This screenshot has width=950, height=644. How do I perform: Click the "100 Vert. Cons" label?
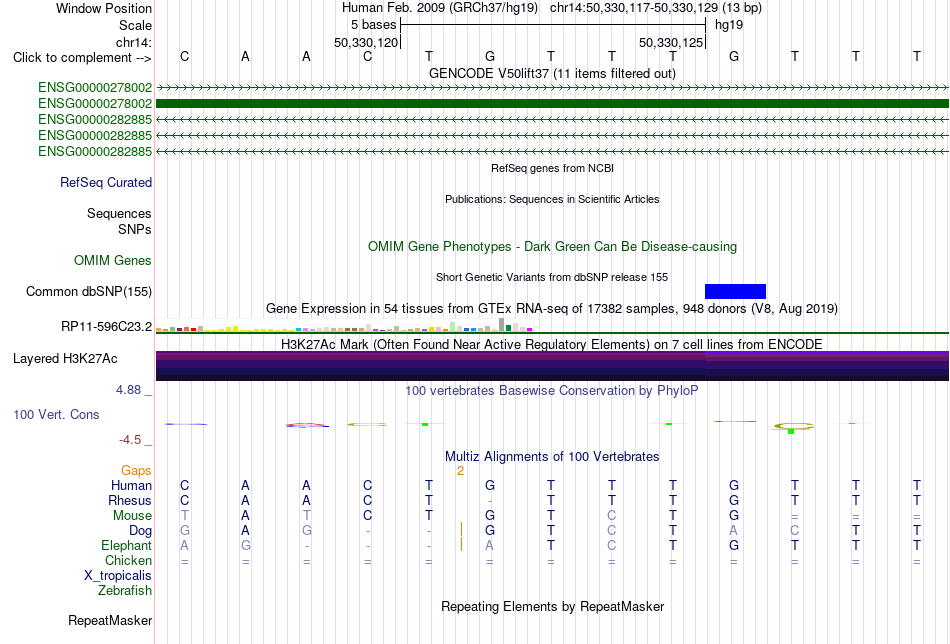tap(56, 414)
